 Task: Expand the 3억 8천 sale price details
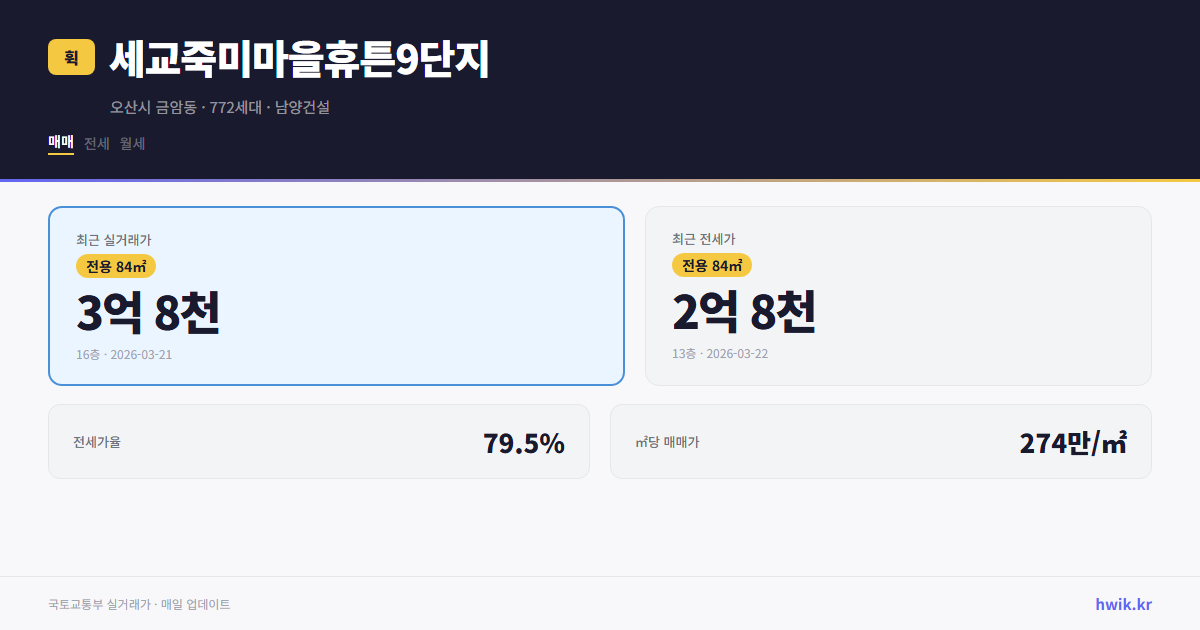[x=150, y=313]
